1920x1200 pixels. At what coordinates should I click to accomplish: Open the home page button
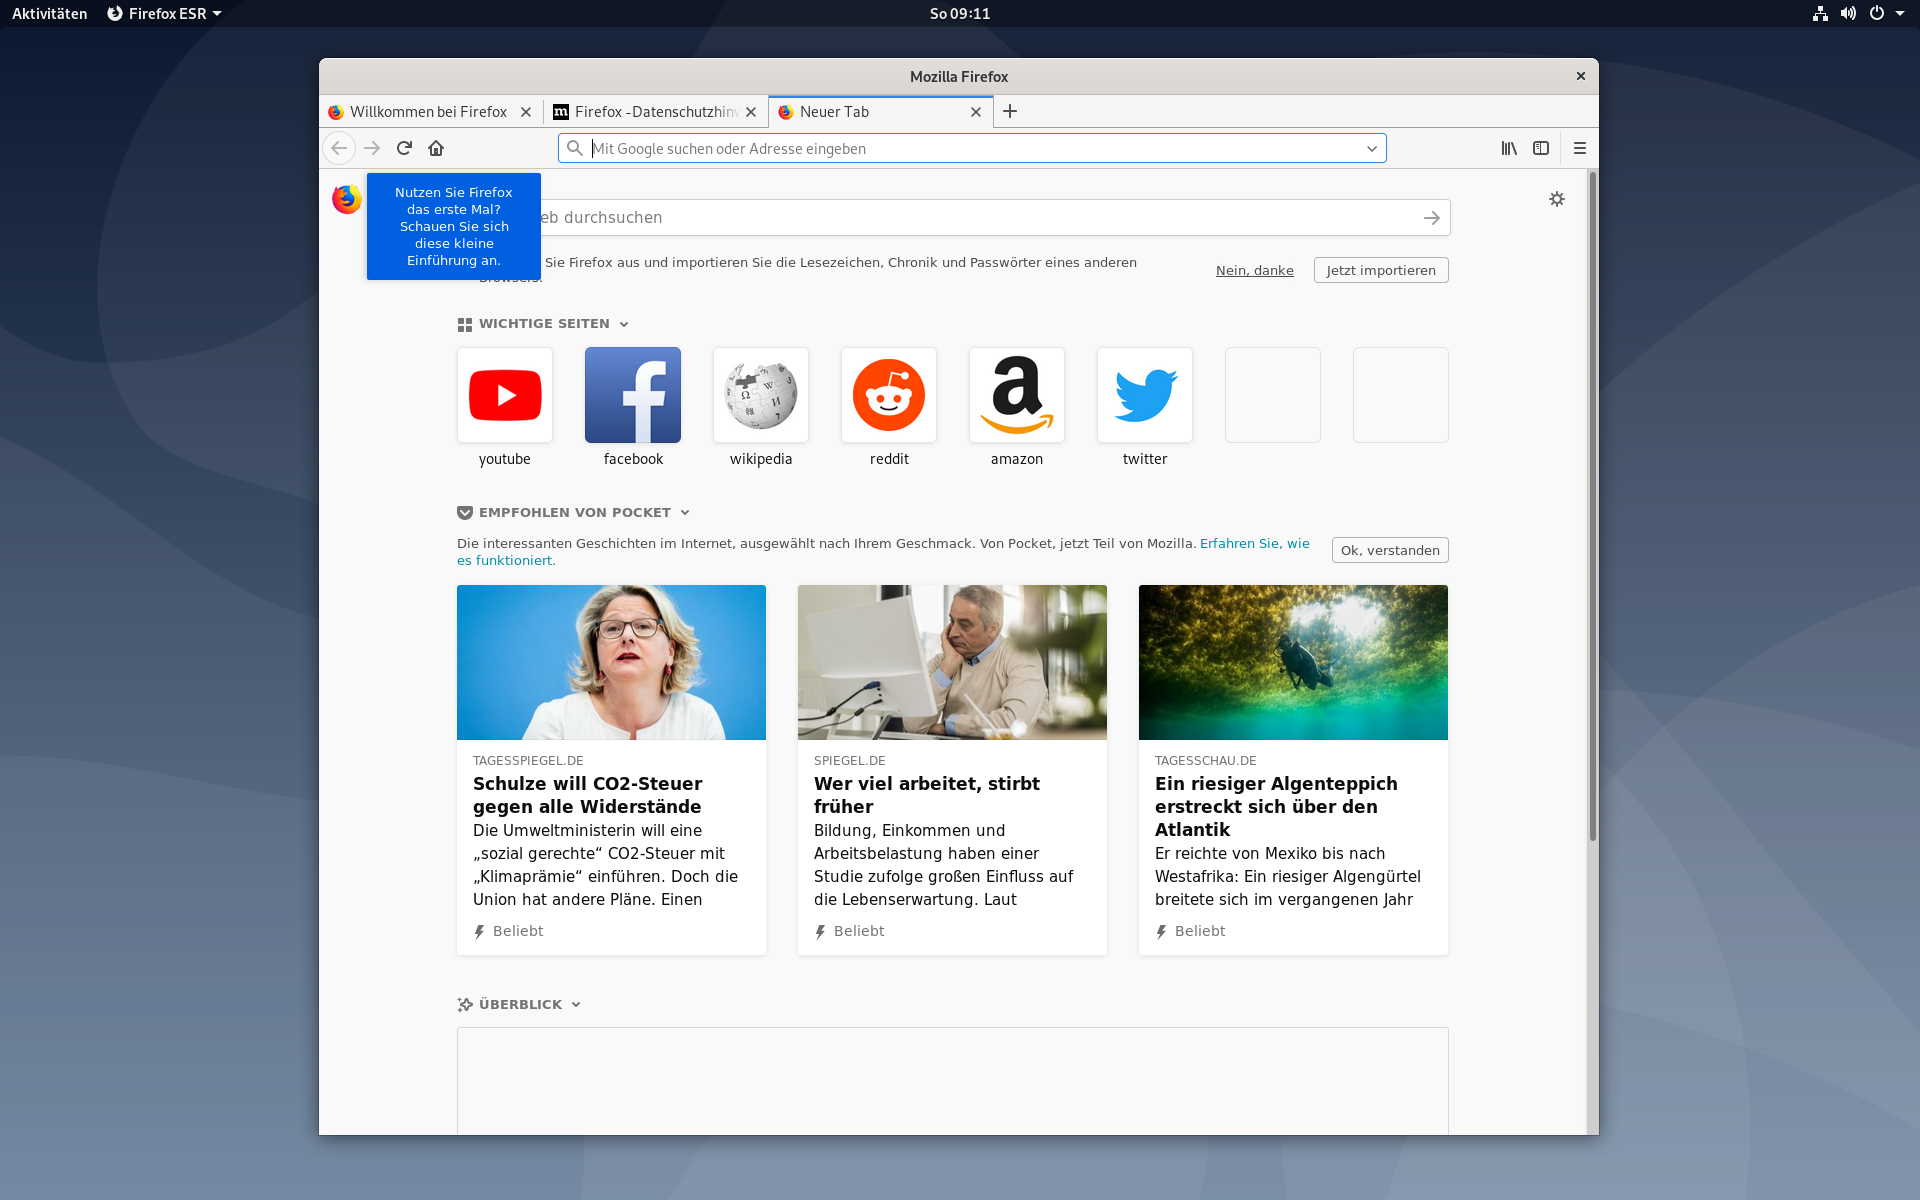tap(436, 148)
